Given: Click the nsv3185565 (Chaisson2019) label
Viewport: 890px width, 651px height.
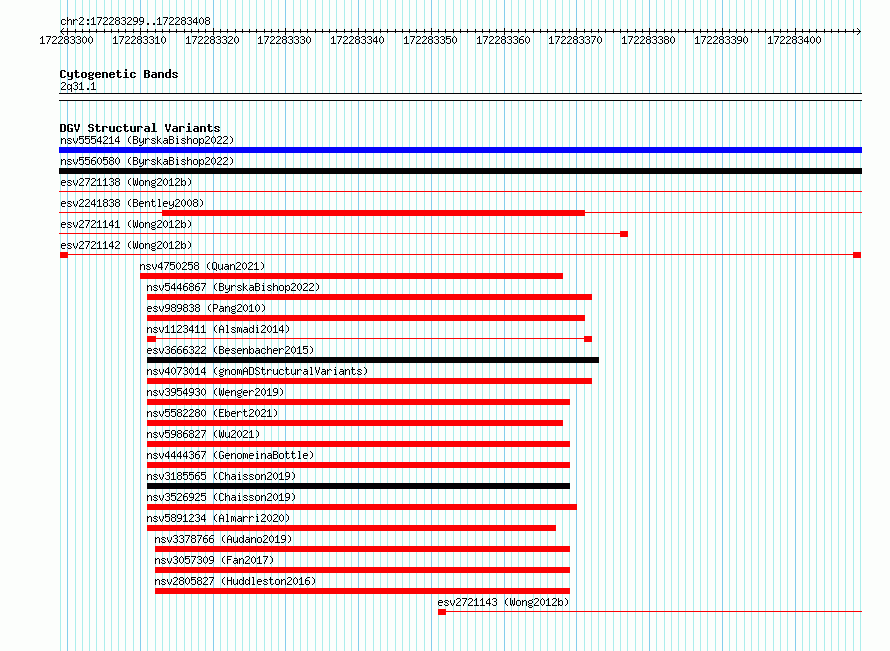Looking at the screenshot, I should coord(221,476).
